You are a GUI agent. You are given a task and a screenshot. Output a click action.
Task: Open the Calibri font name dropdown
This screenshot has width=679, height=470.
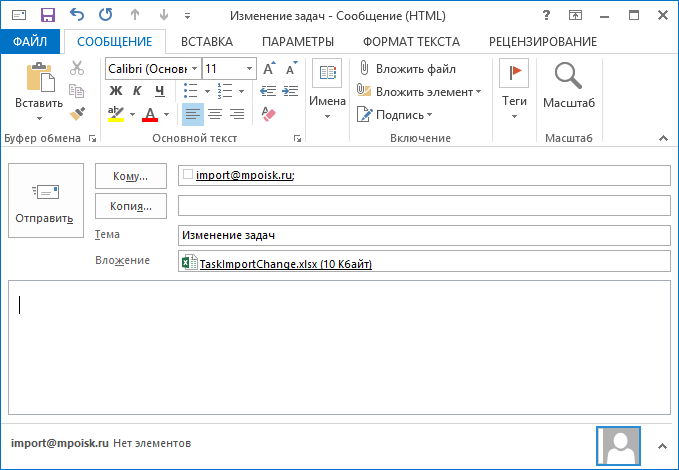193,69
